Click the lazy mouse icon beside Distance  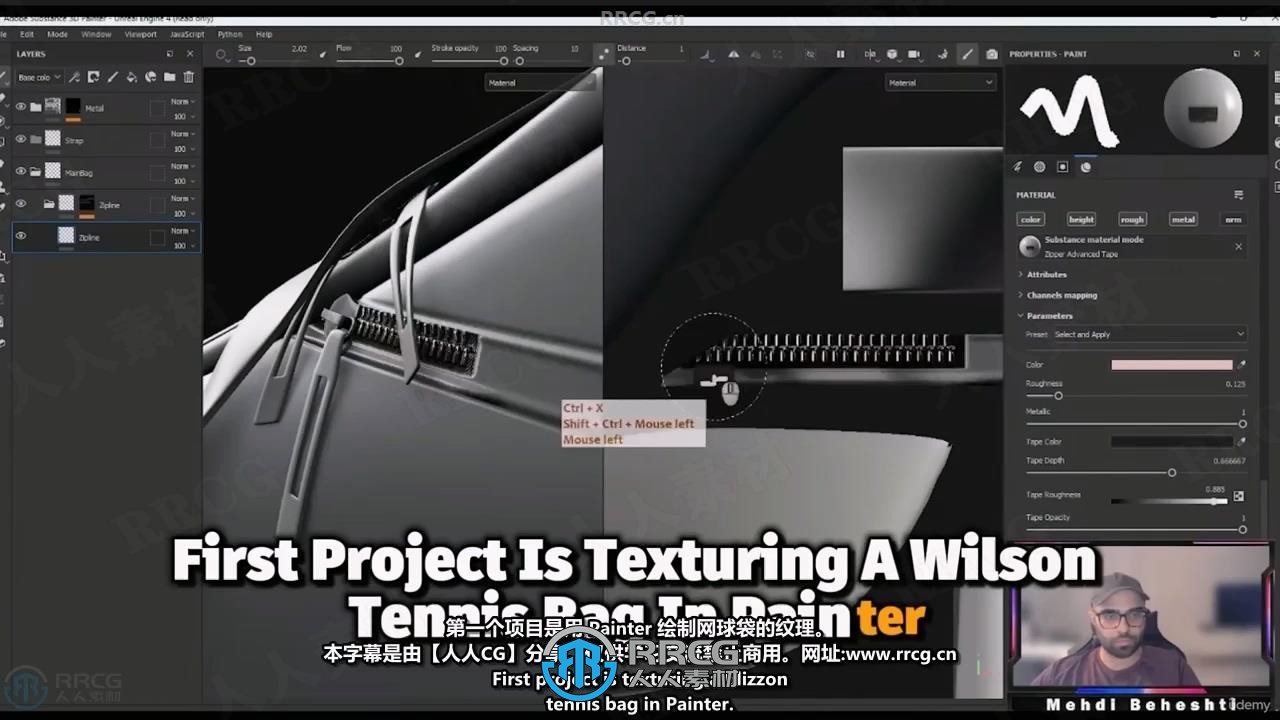click(602, 54)
